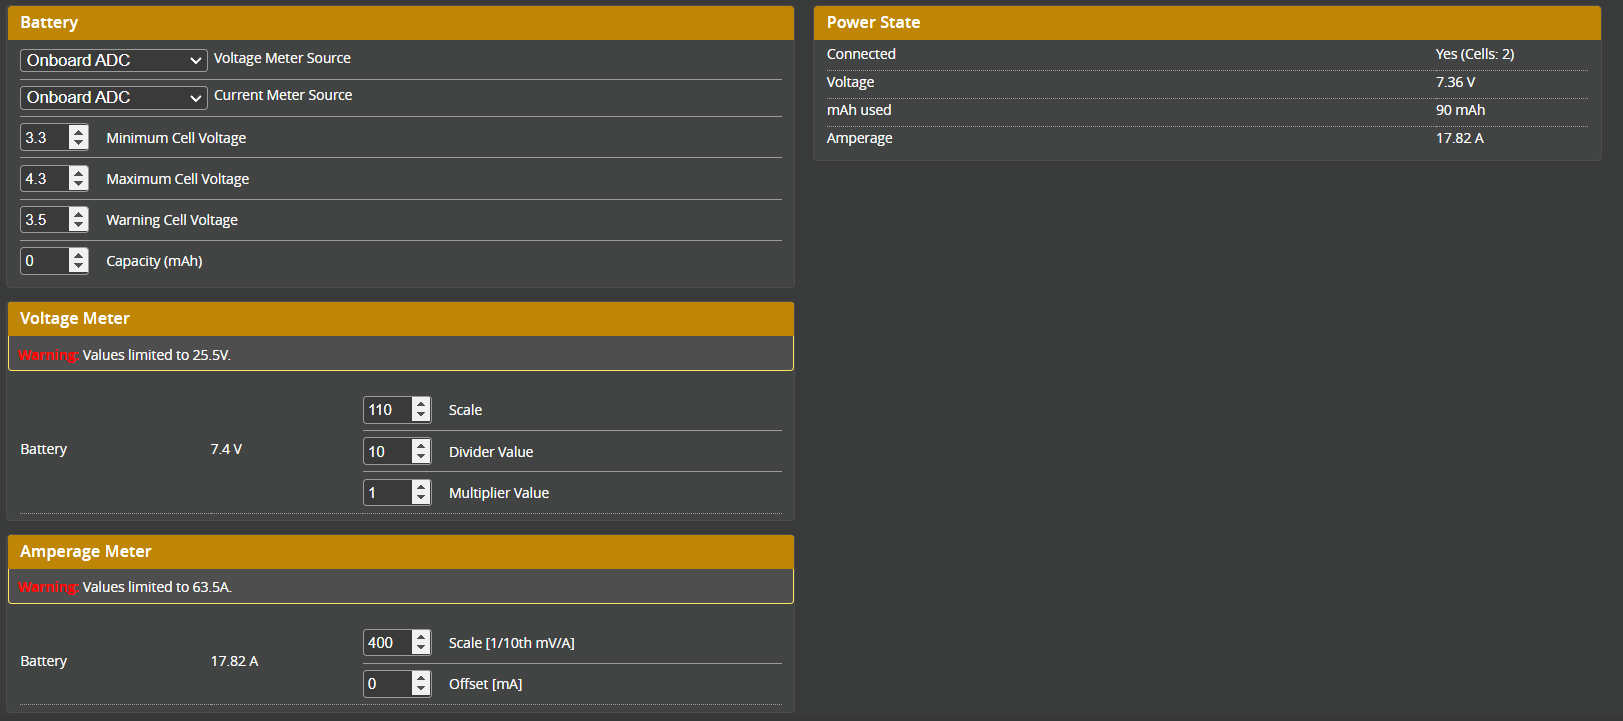Select the Capacity (mAh) input field
1623x721 pixels.
[x=45, y=261]
